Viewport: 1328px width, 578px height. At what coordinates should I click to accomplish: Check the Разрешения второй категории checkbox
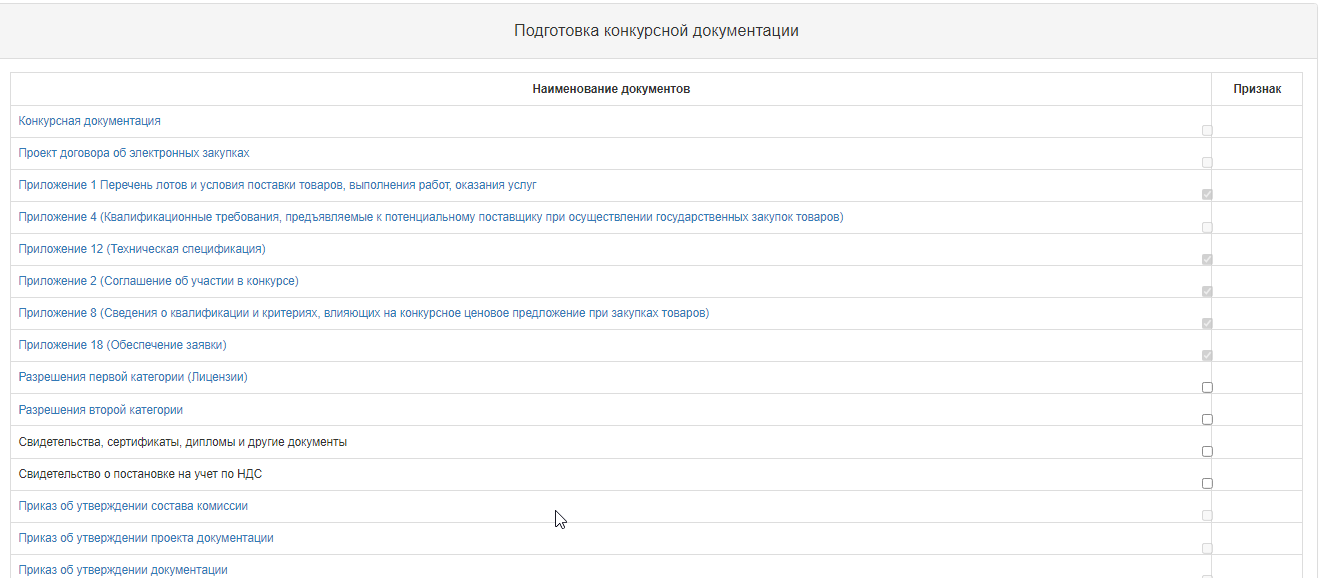click(1207, 419)
